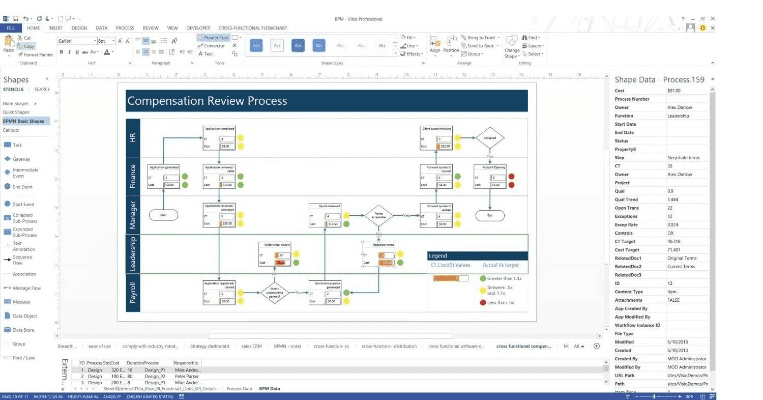Open the Fill dropdown in Shape Styles

point(410,38)
